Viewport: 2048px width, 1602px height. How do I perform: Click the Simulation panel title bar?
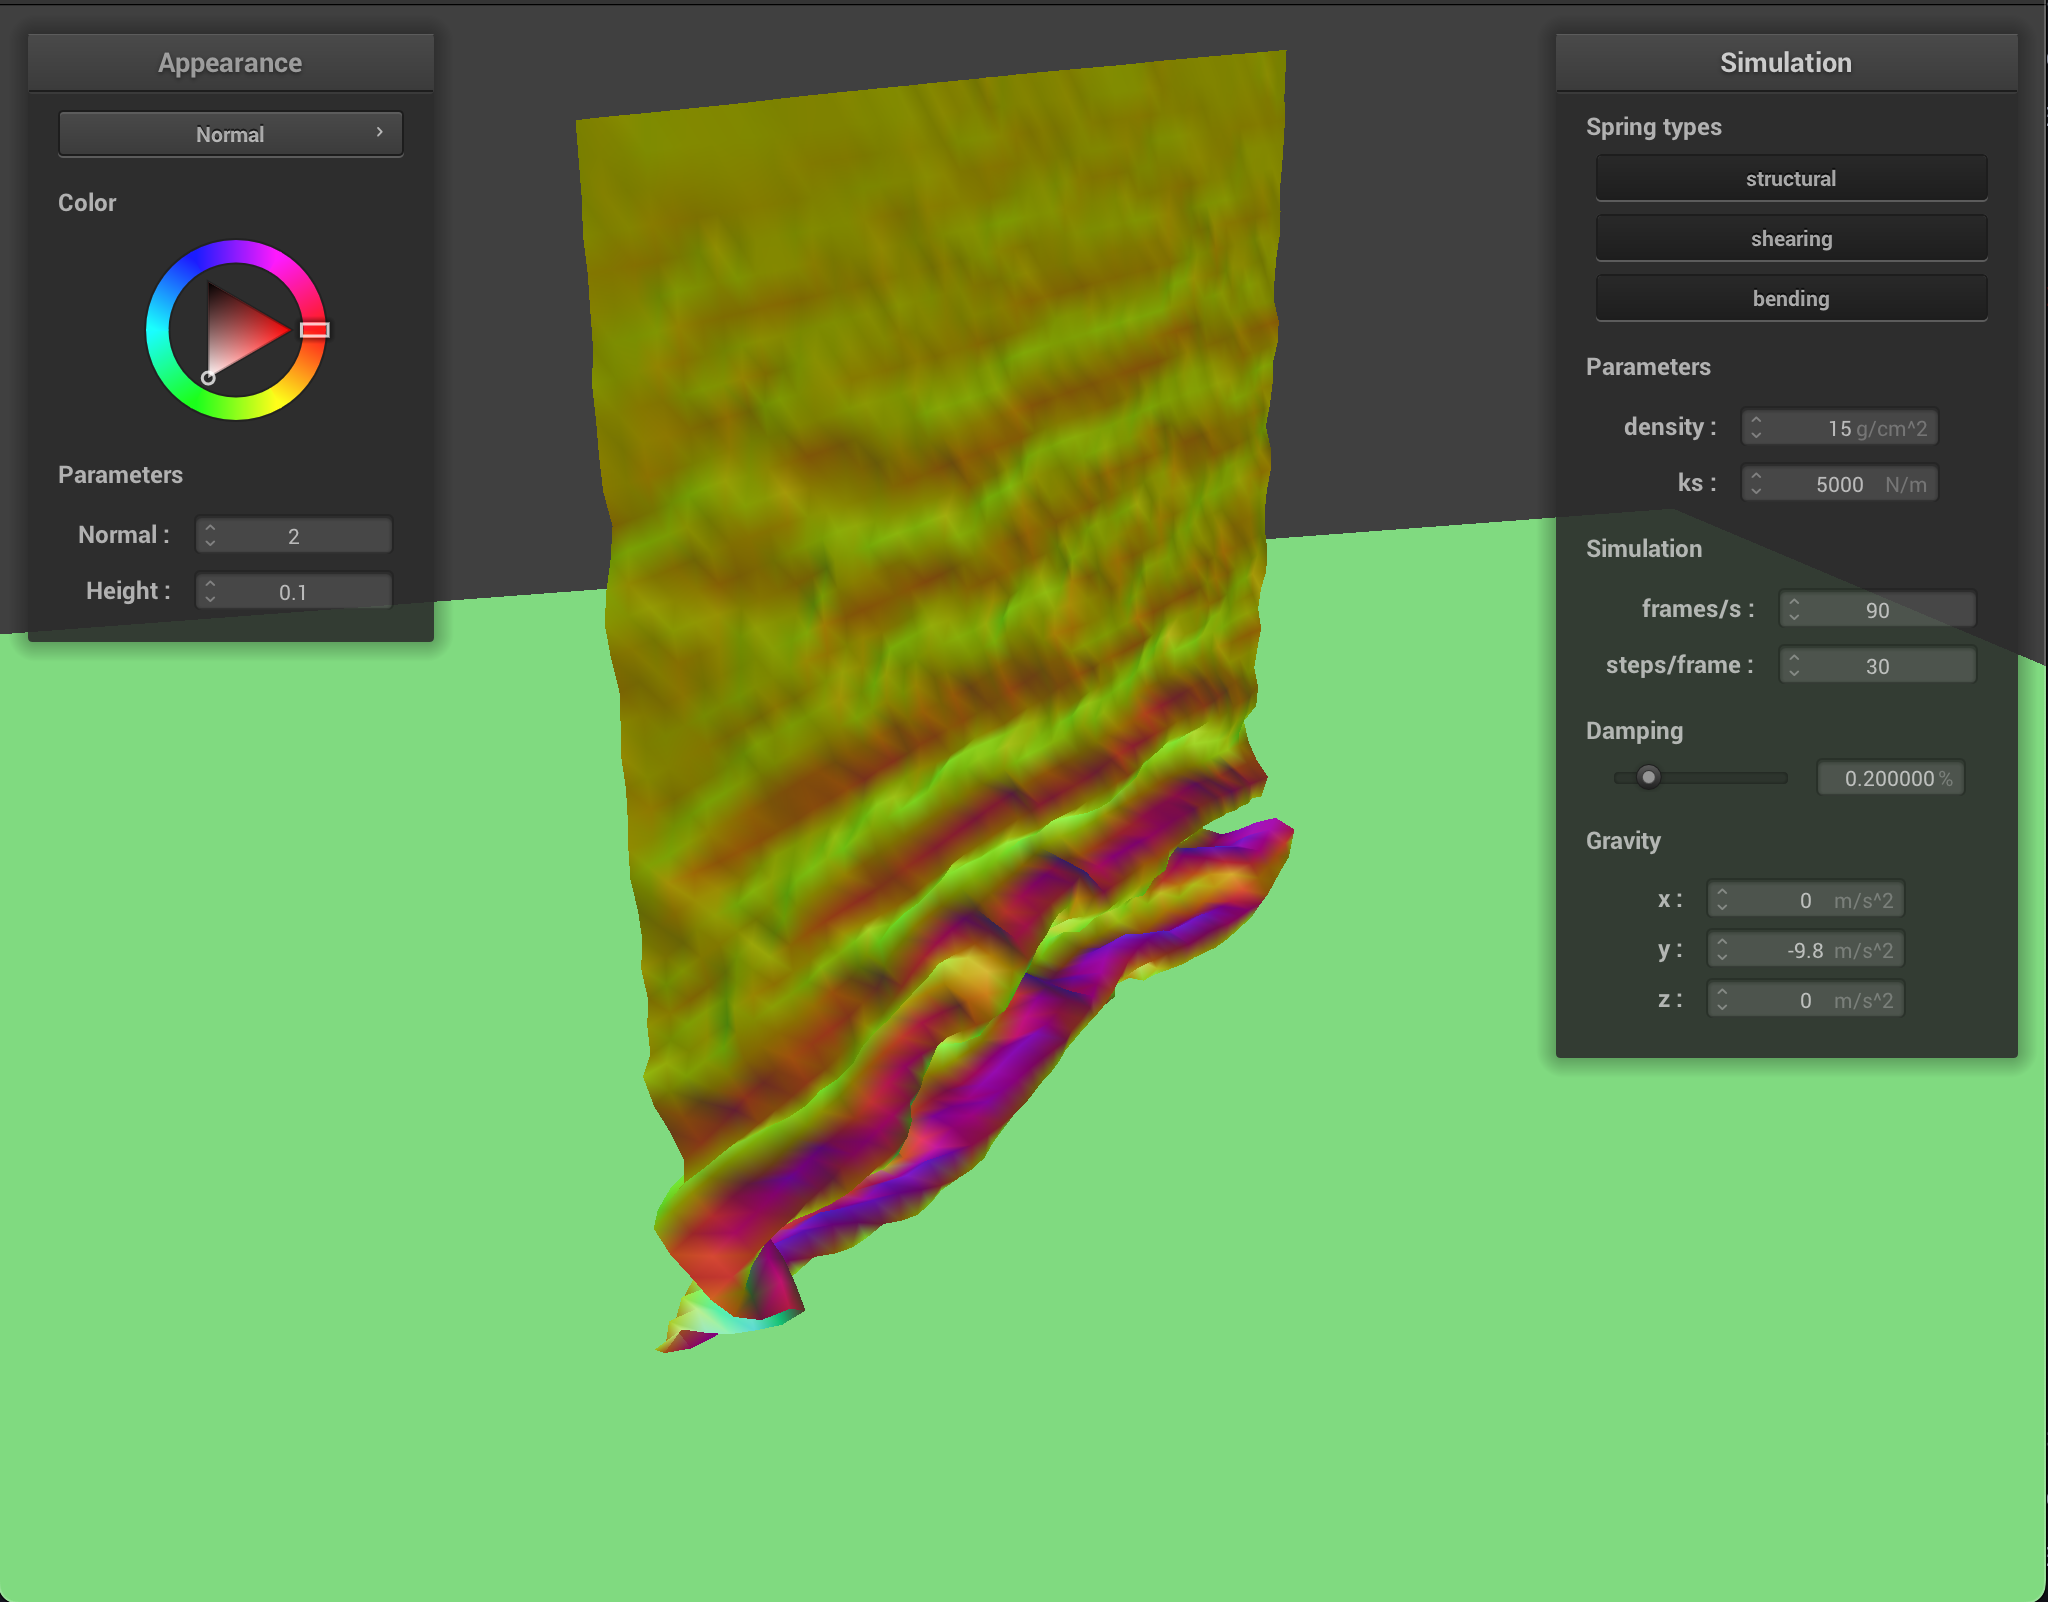1785,62
